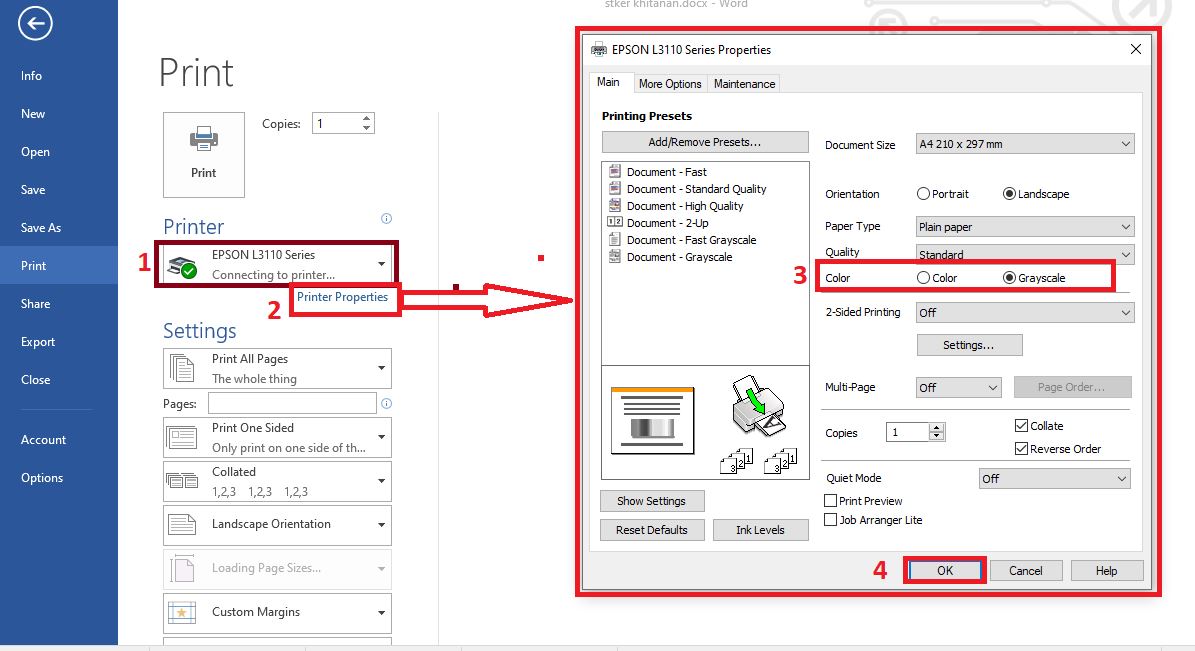The width and height of the screenshot is (1195, 651).
Task: Click the Show Settings button
Action: [x=652, y=501]
